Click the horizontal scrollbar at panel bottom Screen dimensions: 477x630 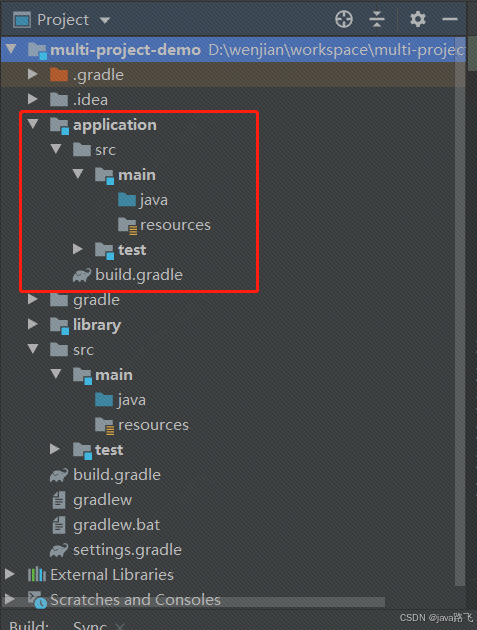194,602
